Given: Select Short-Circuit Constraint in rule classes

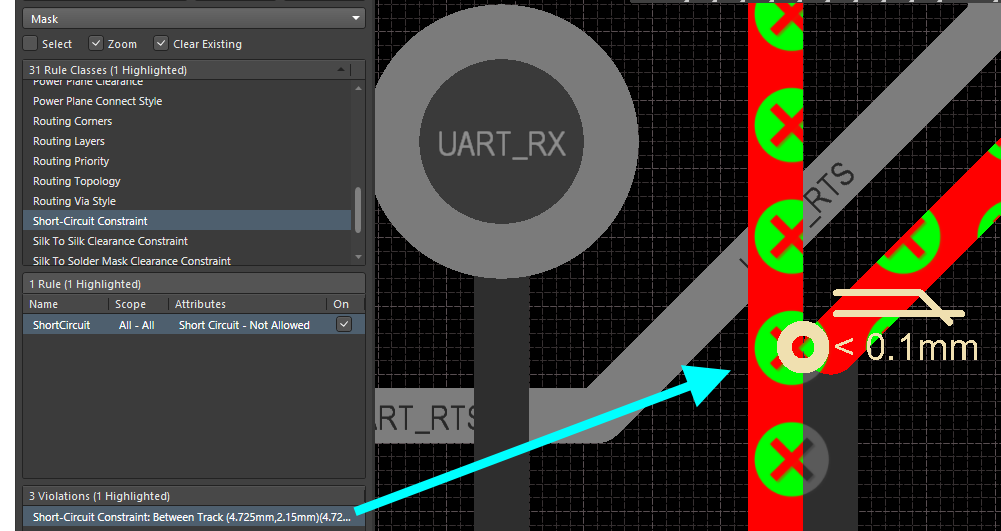Looking at the screenshot, I should click(x=90, y=221).
